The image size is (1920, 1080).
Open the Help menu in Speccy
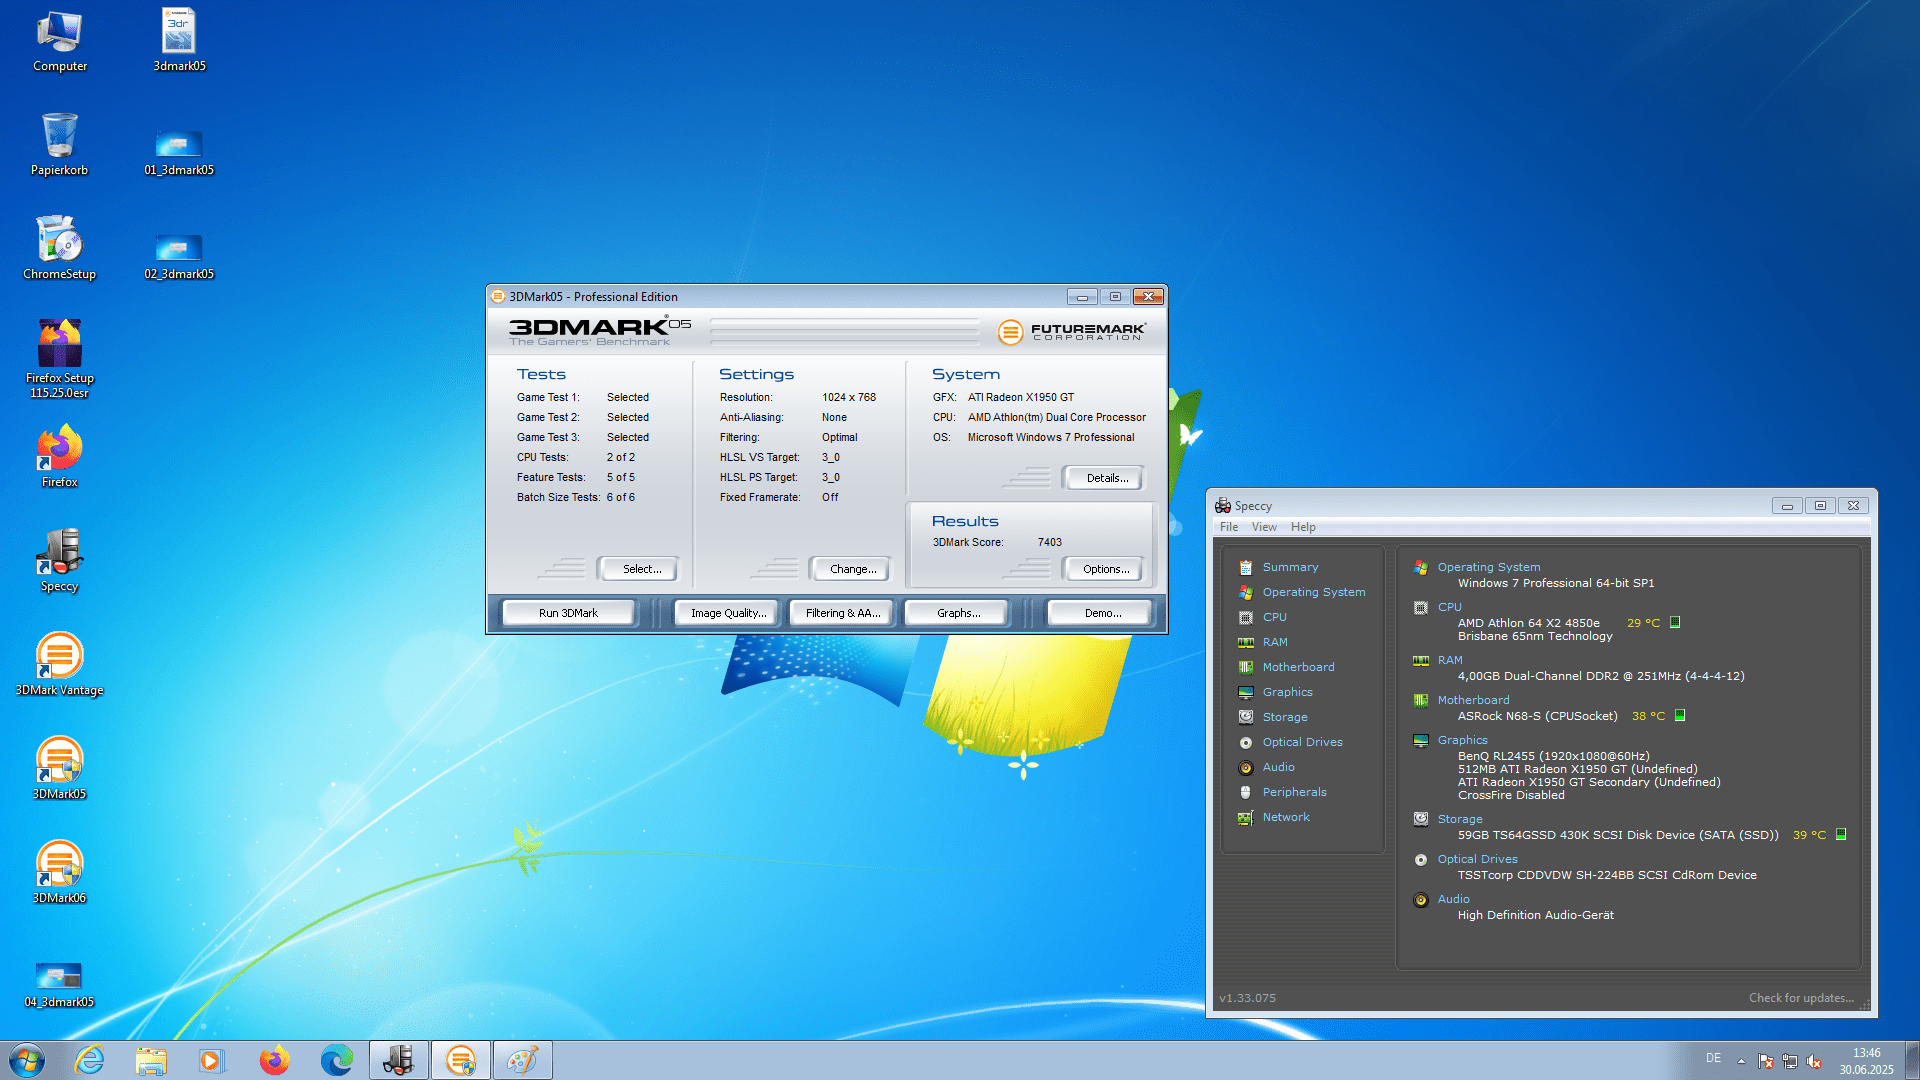pyautogui.click(x=1302, y=527)
